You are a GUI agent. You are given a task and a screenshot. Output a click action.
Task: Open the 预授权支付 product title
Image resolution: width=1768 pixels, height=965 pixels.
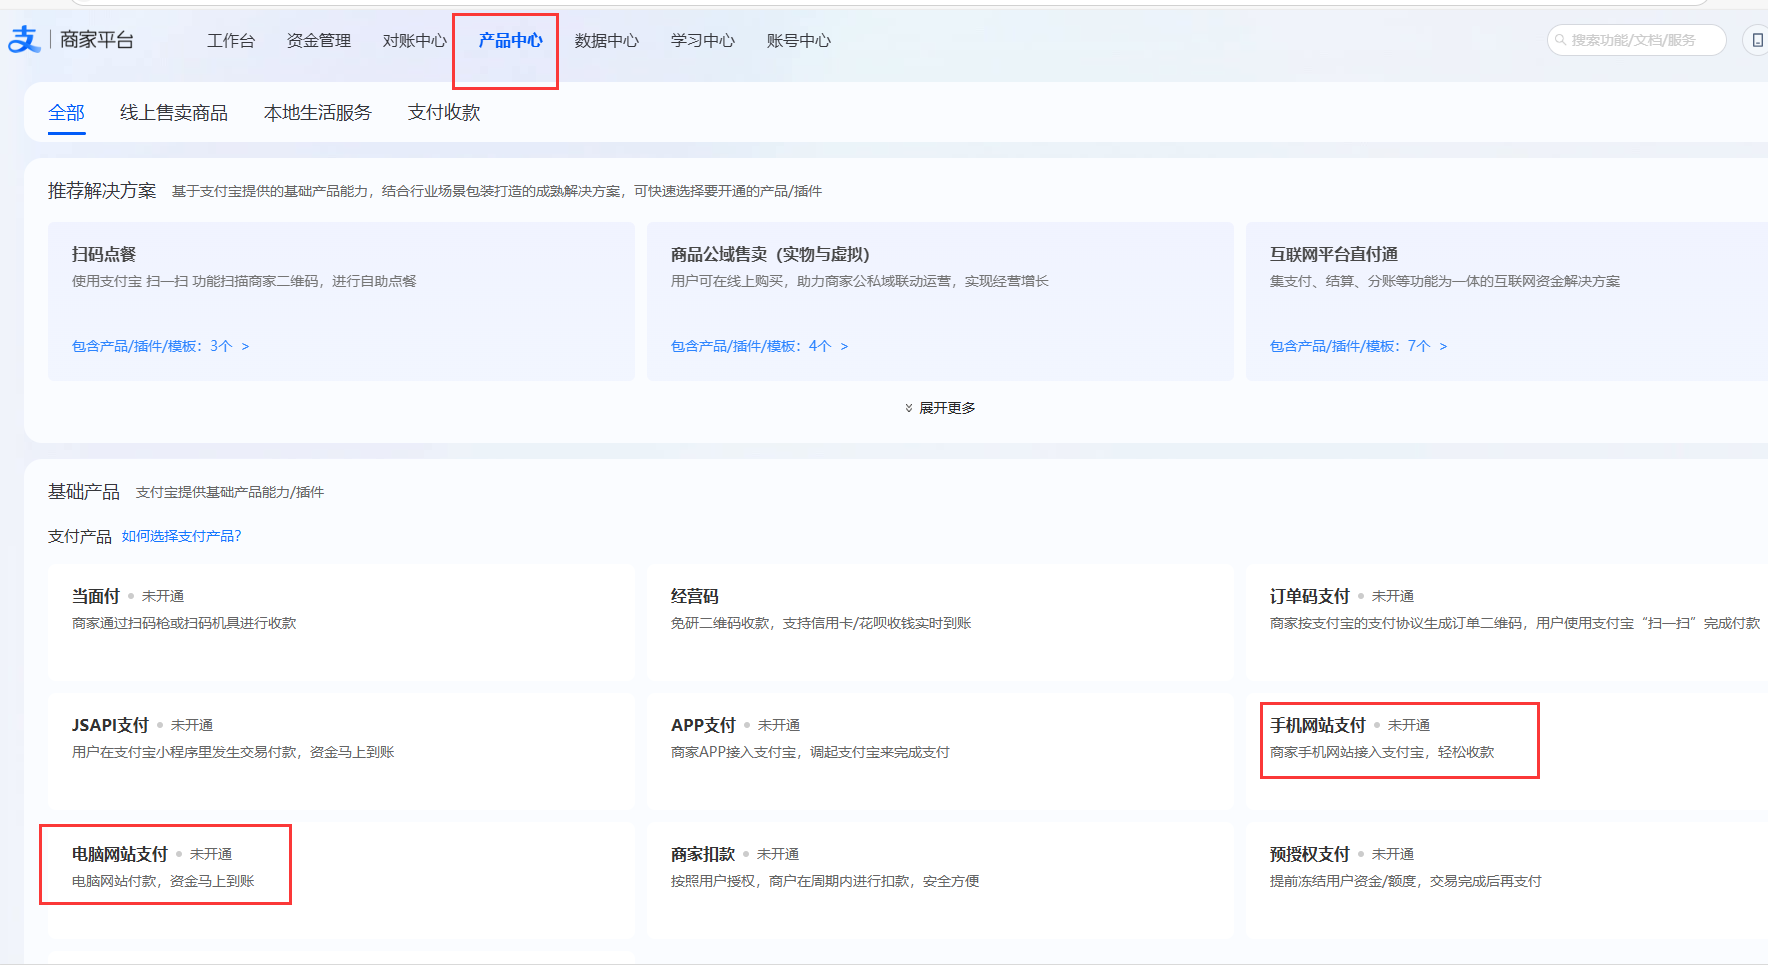point(1310,854)
